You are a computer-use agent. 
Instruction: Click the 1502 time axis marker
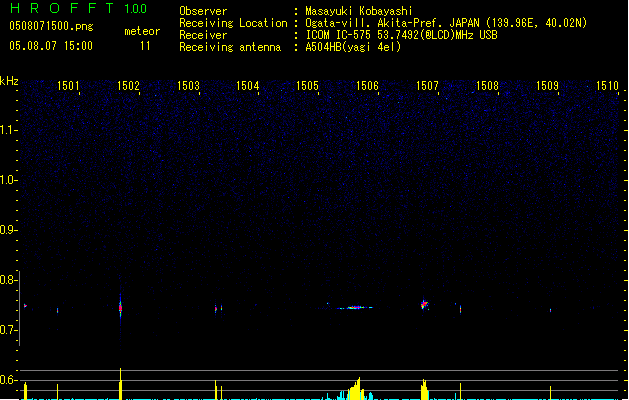tap(128, 86)
